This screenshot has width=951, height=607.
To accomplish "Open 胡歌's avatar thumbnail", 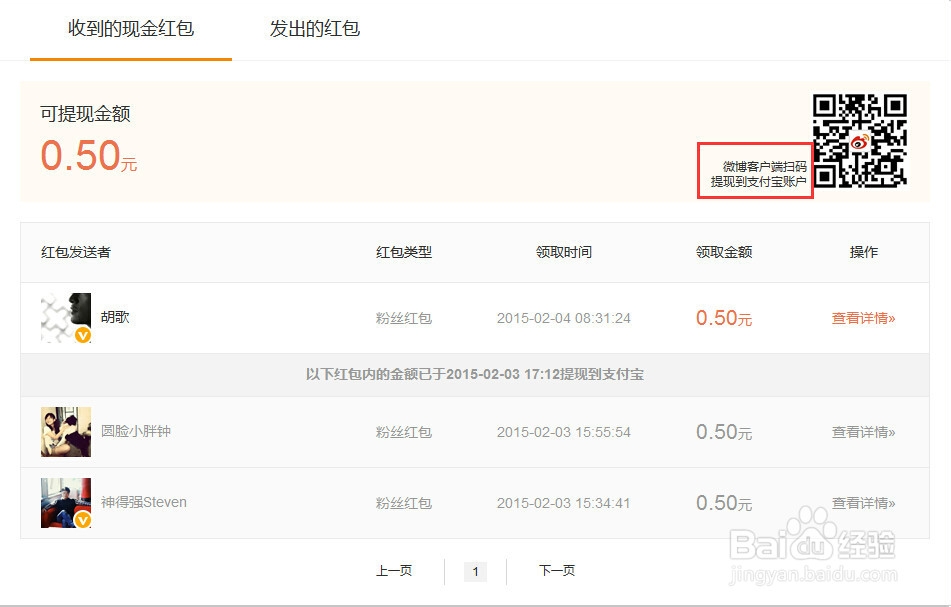I will pyautogui.click(x=66, y=318).
